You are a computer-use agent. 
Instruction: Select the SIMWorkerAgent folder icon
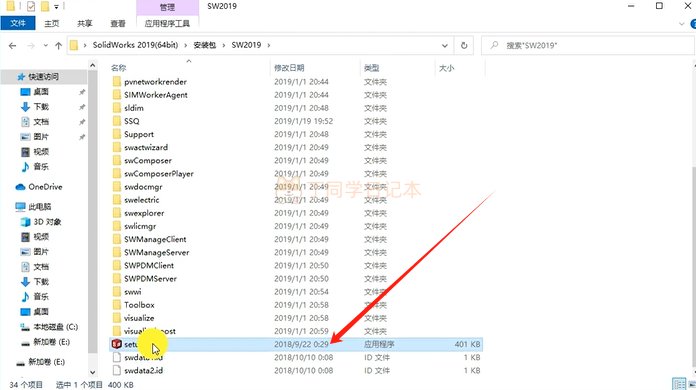[117, 95]
